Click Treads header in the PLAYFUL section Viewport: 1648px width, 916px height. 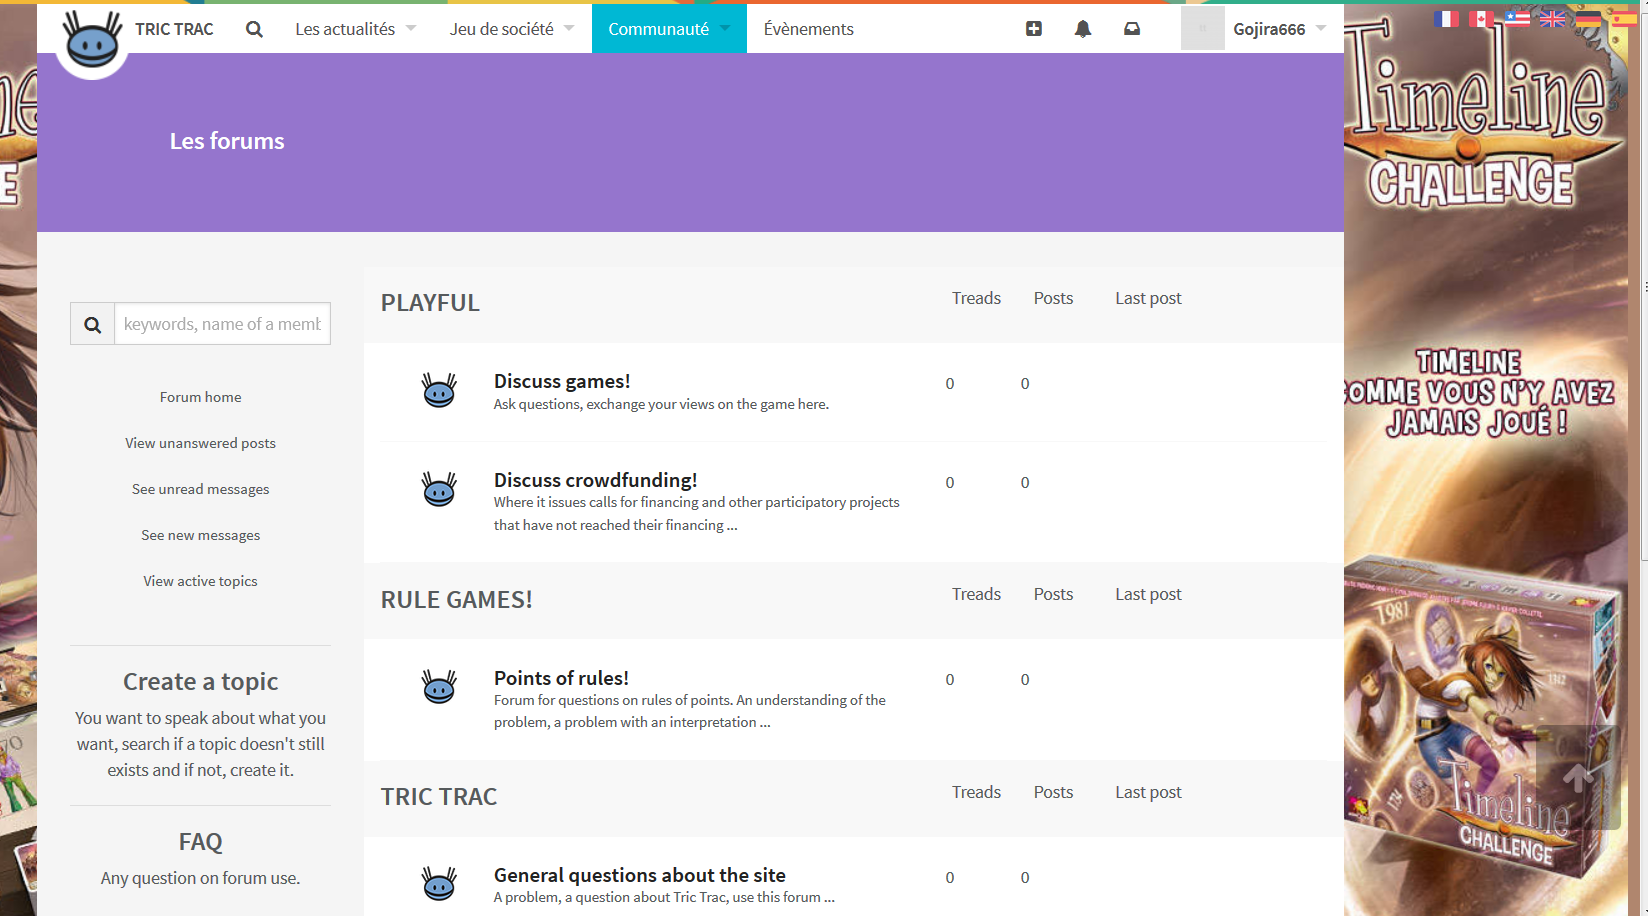976,298
